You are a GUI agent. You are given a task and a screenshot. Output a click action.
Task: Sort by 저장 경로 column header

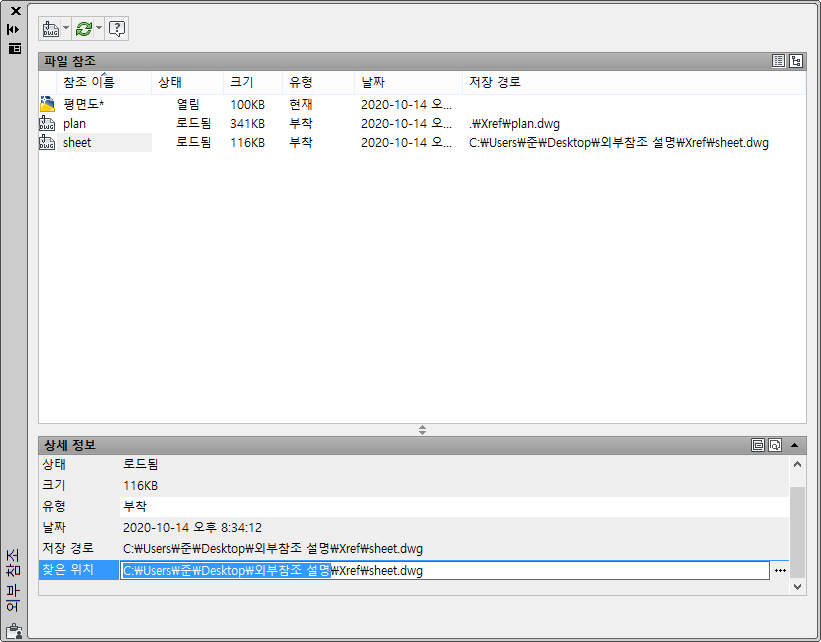[x=634, y=82]
